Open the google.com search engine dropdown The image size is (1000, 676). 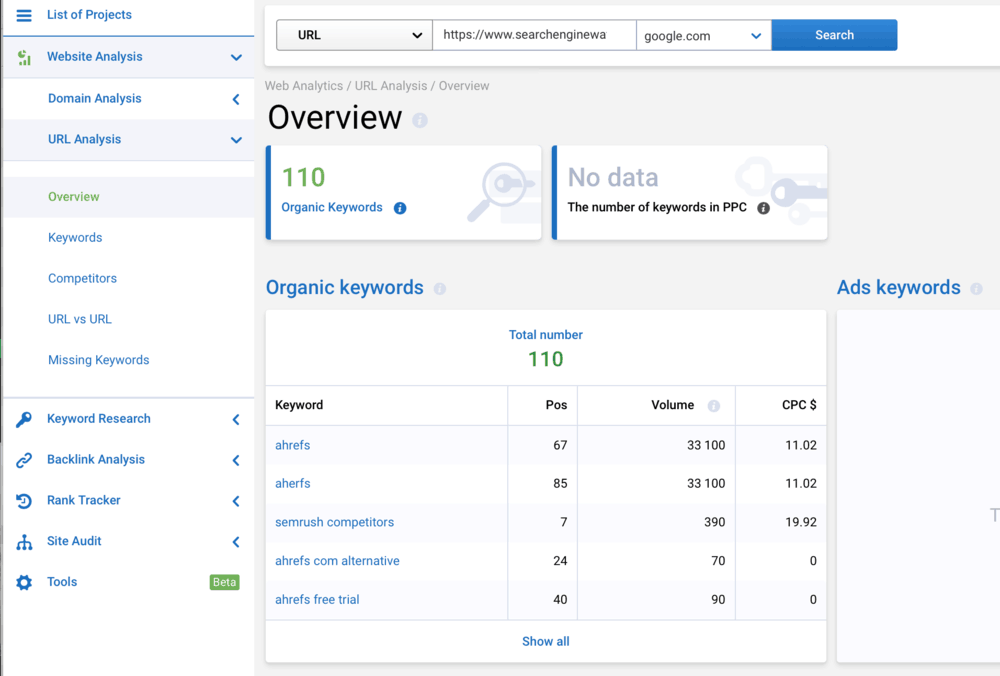click(704, 34)
